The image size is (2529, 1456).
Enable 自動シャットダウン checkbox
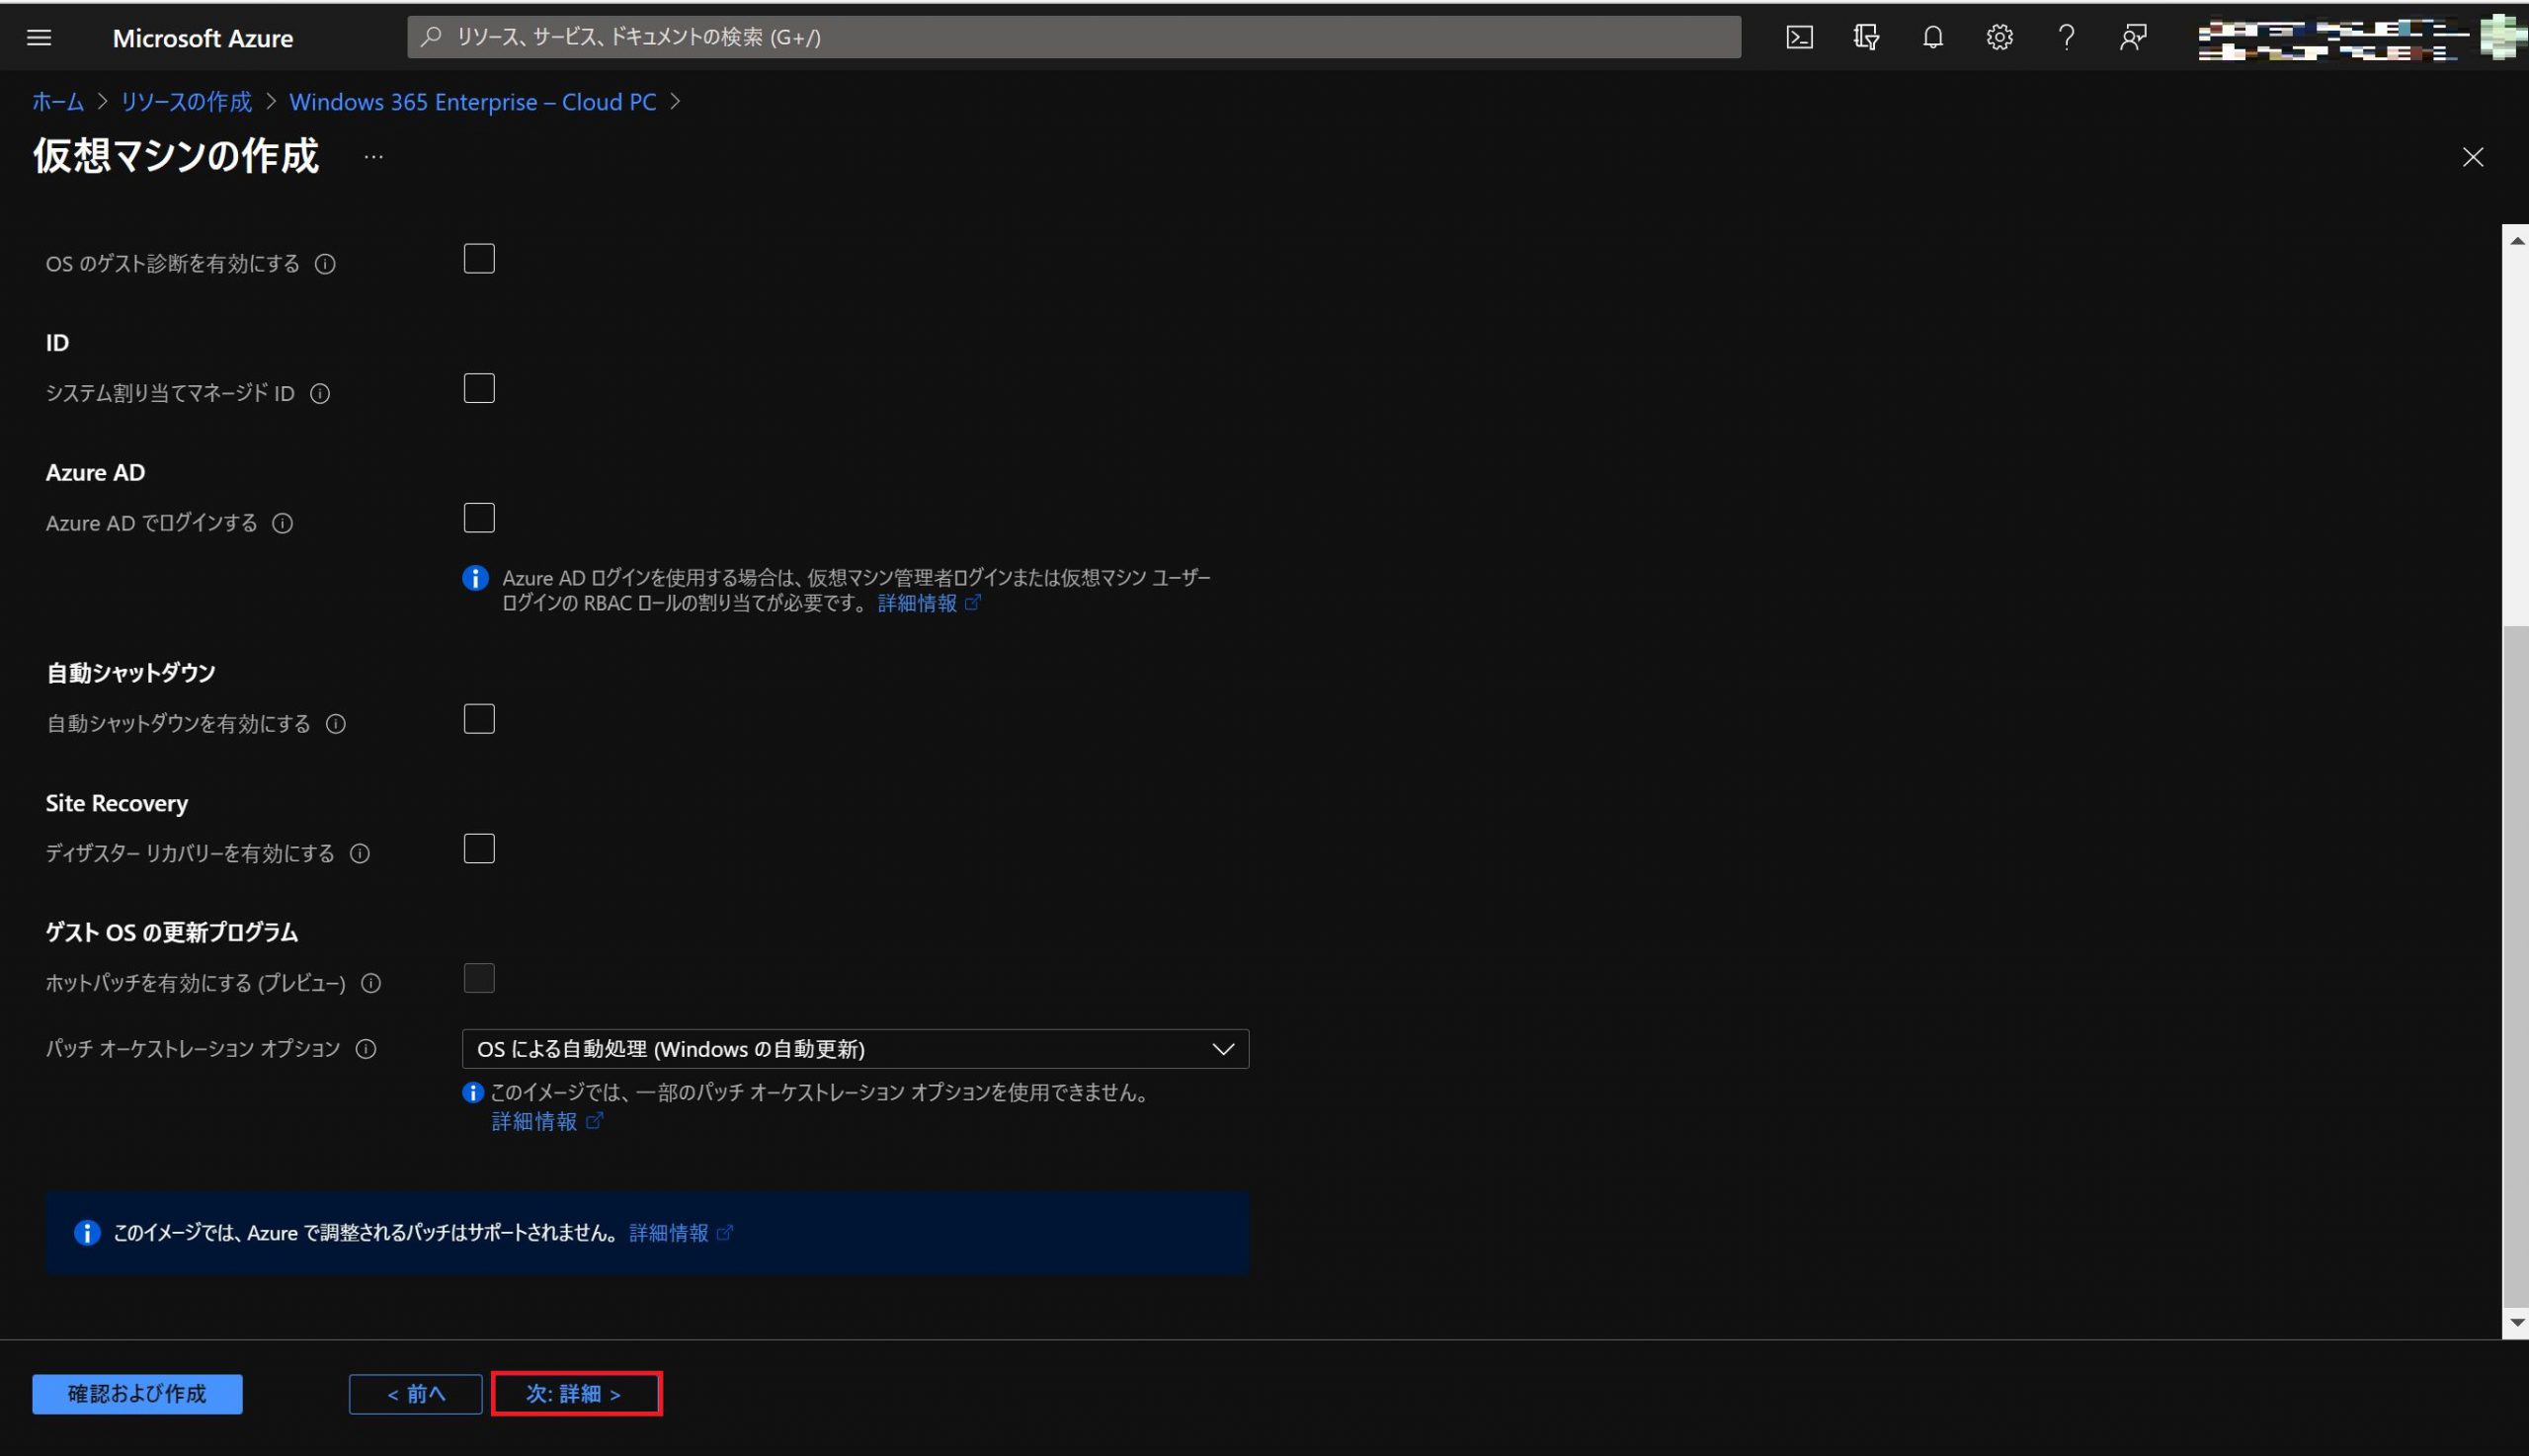479,719
